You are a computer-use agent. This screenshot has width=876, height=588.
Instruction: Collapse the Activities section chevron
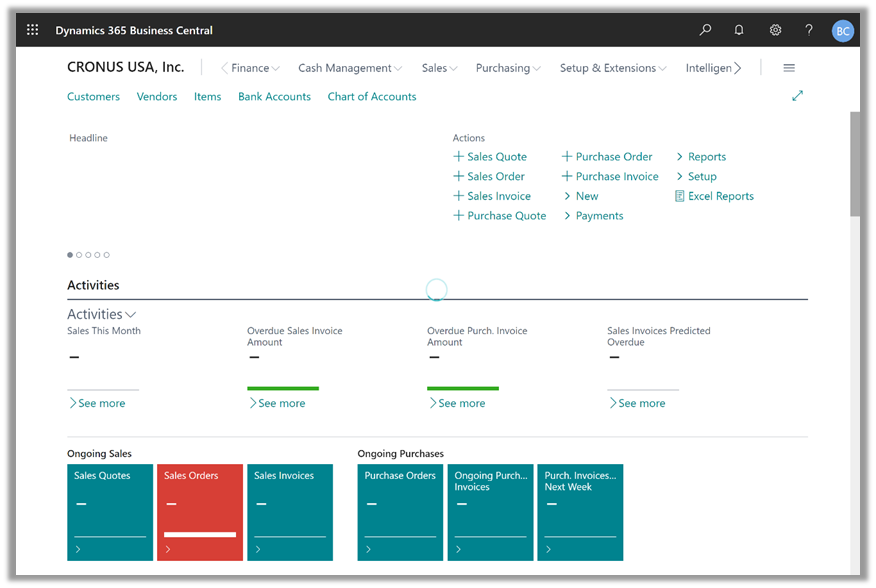coord(131,315)
